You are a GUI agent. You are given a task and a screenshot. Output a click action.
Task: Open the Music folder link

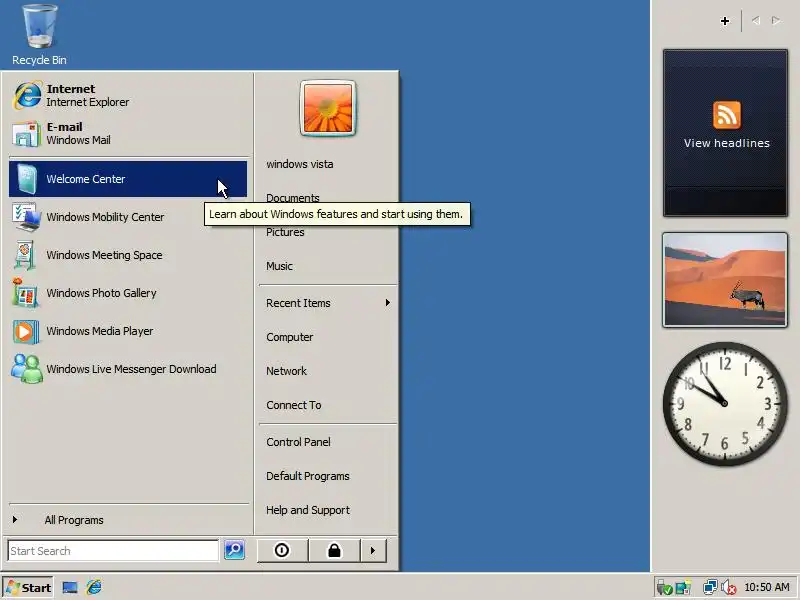coord(279,266)
